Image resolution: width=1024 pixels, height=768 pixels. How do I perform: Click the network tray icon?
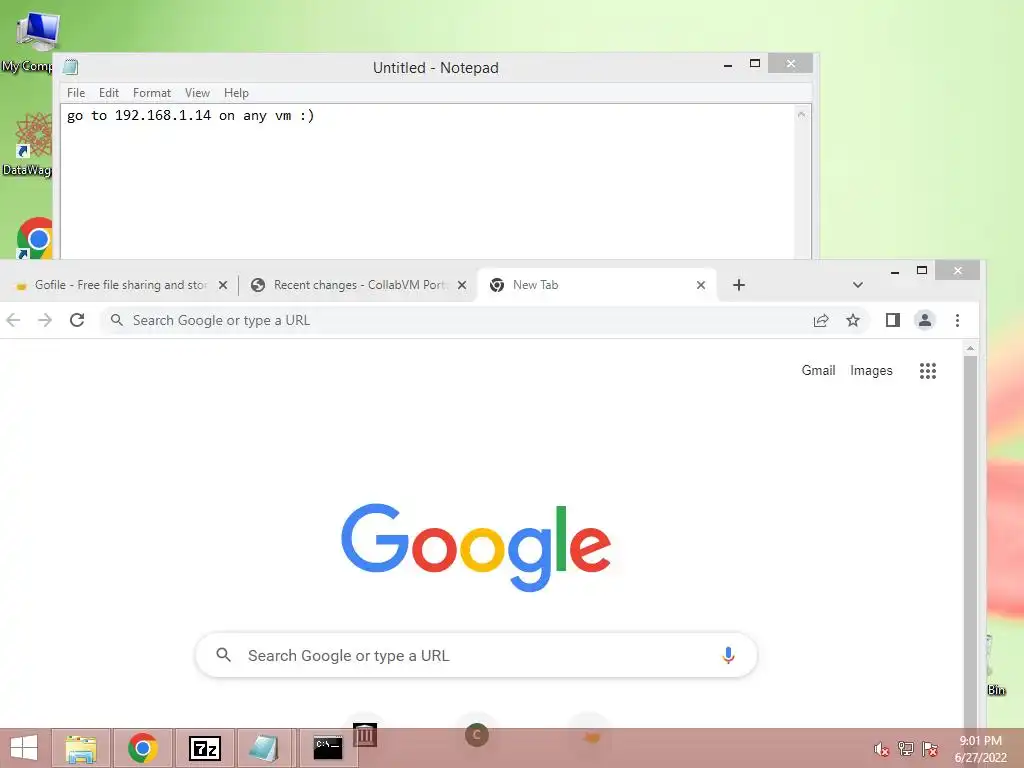[x=906, y=749]
